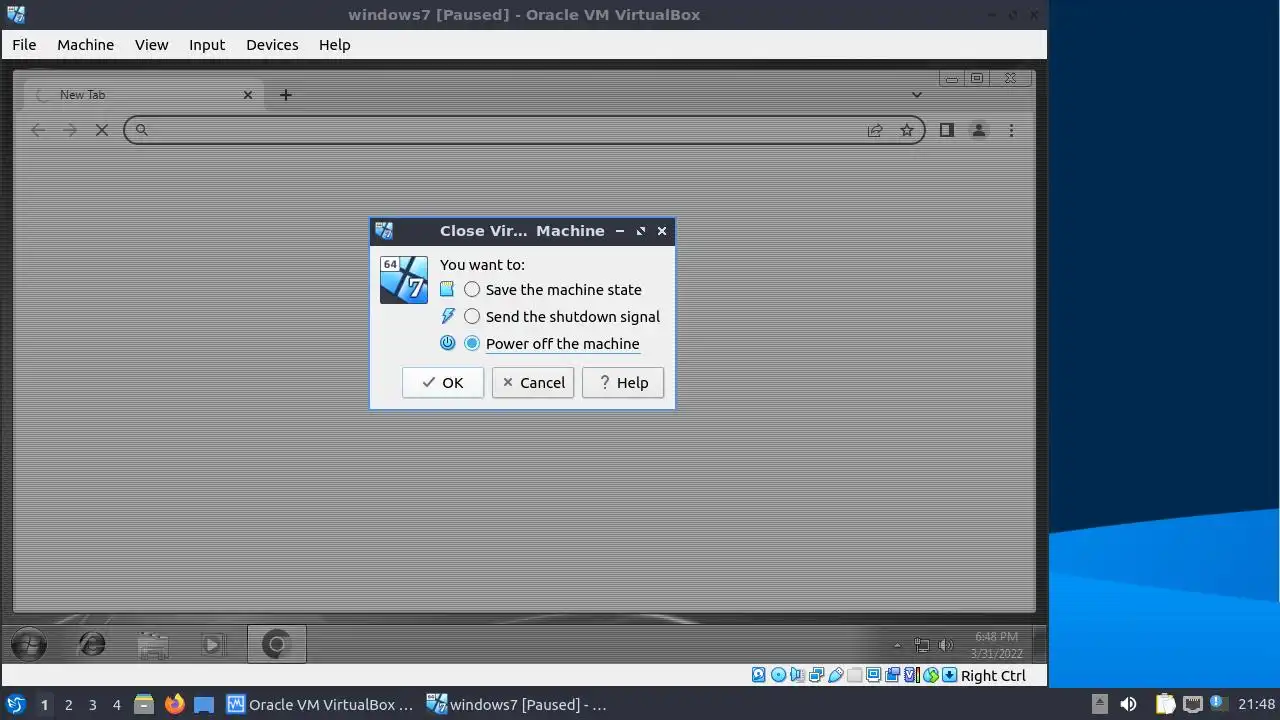Click recording status bar icon
This screenshot has height=720, width=1280.
892,675
